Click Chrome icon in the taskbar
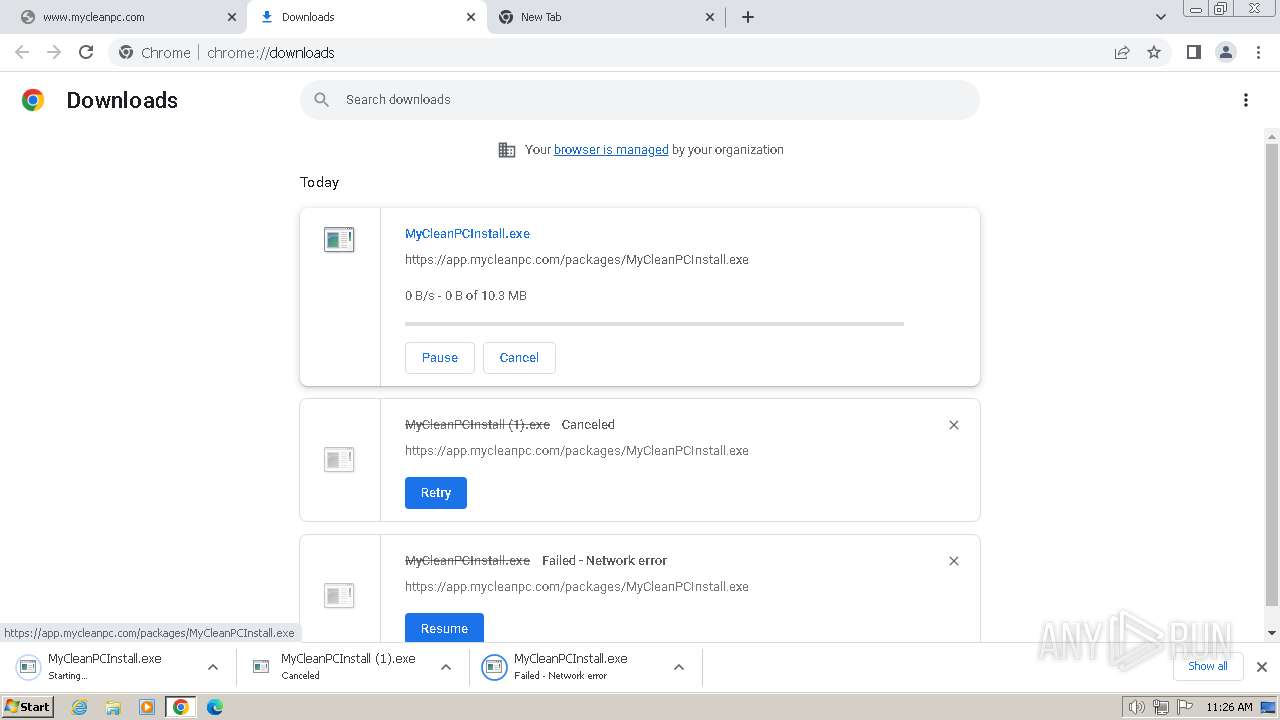 point(181,707)
